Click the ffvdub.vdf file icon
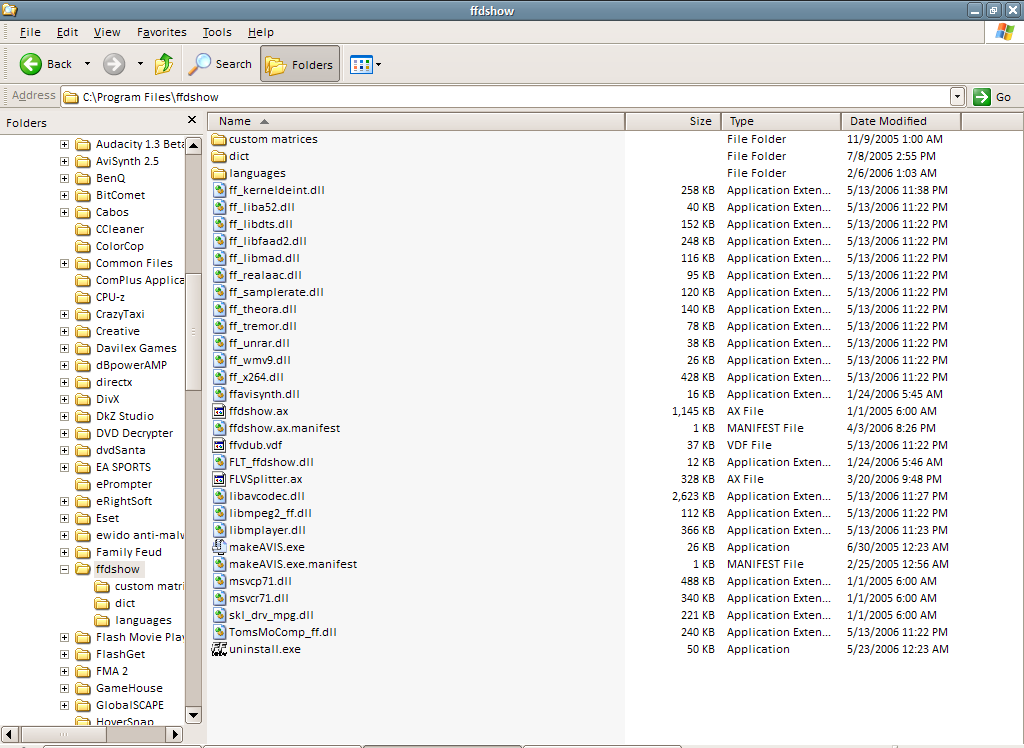Image resolution: width=1024 pixels, height=748 pixels. coord(220,445)
